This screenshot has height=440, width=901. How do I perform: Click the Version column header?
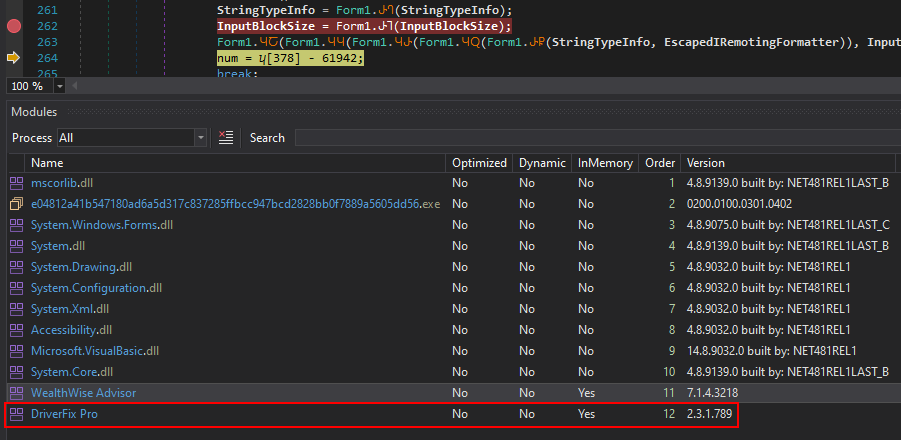point(706,162)
